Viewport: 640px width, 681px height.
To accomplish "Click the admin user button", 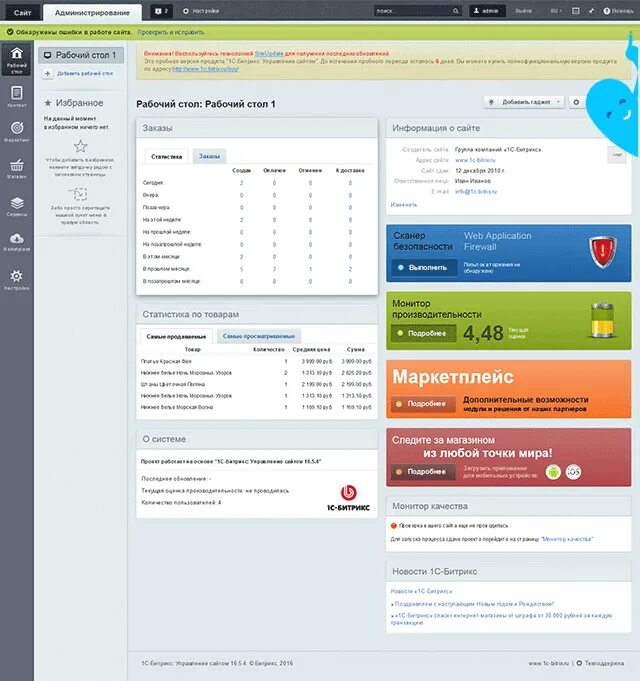I will [487, 11].
